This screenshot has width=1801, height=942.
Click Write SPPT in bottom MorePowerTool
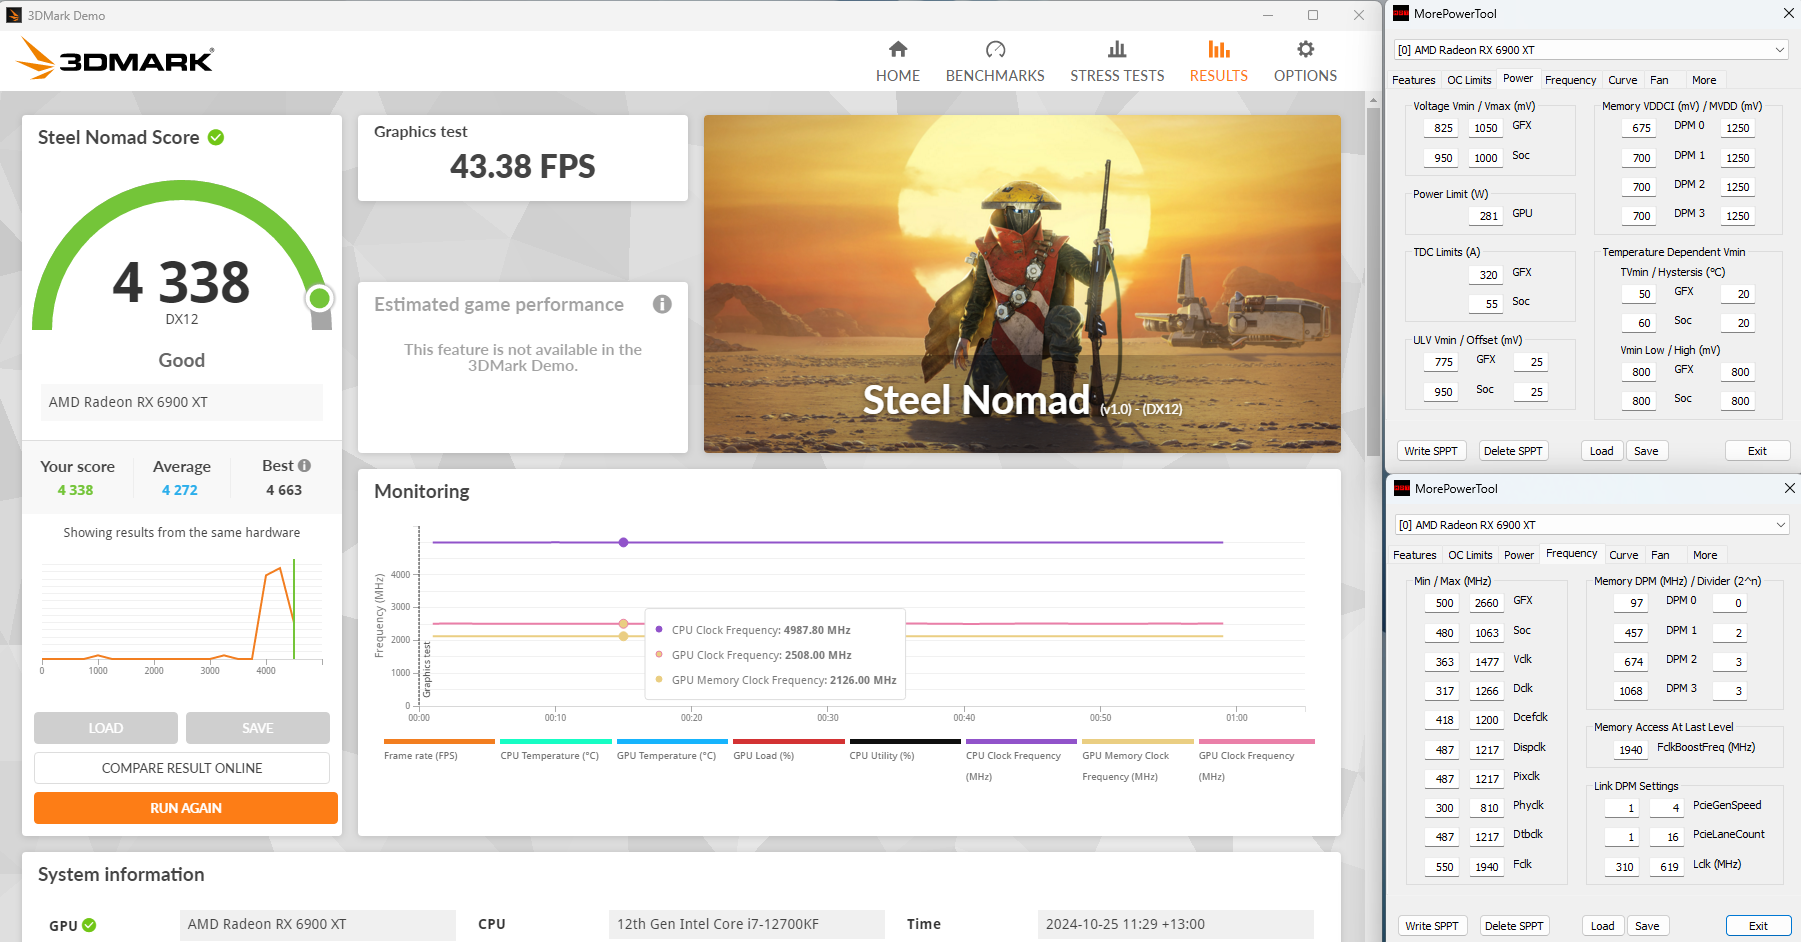1432,926
